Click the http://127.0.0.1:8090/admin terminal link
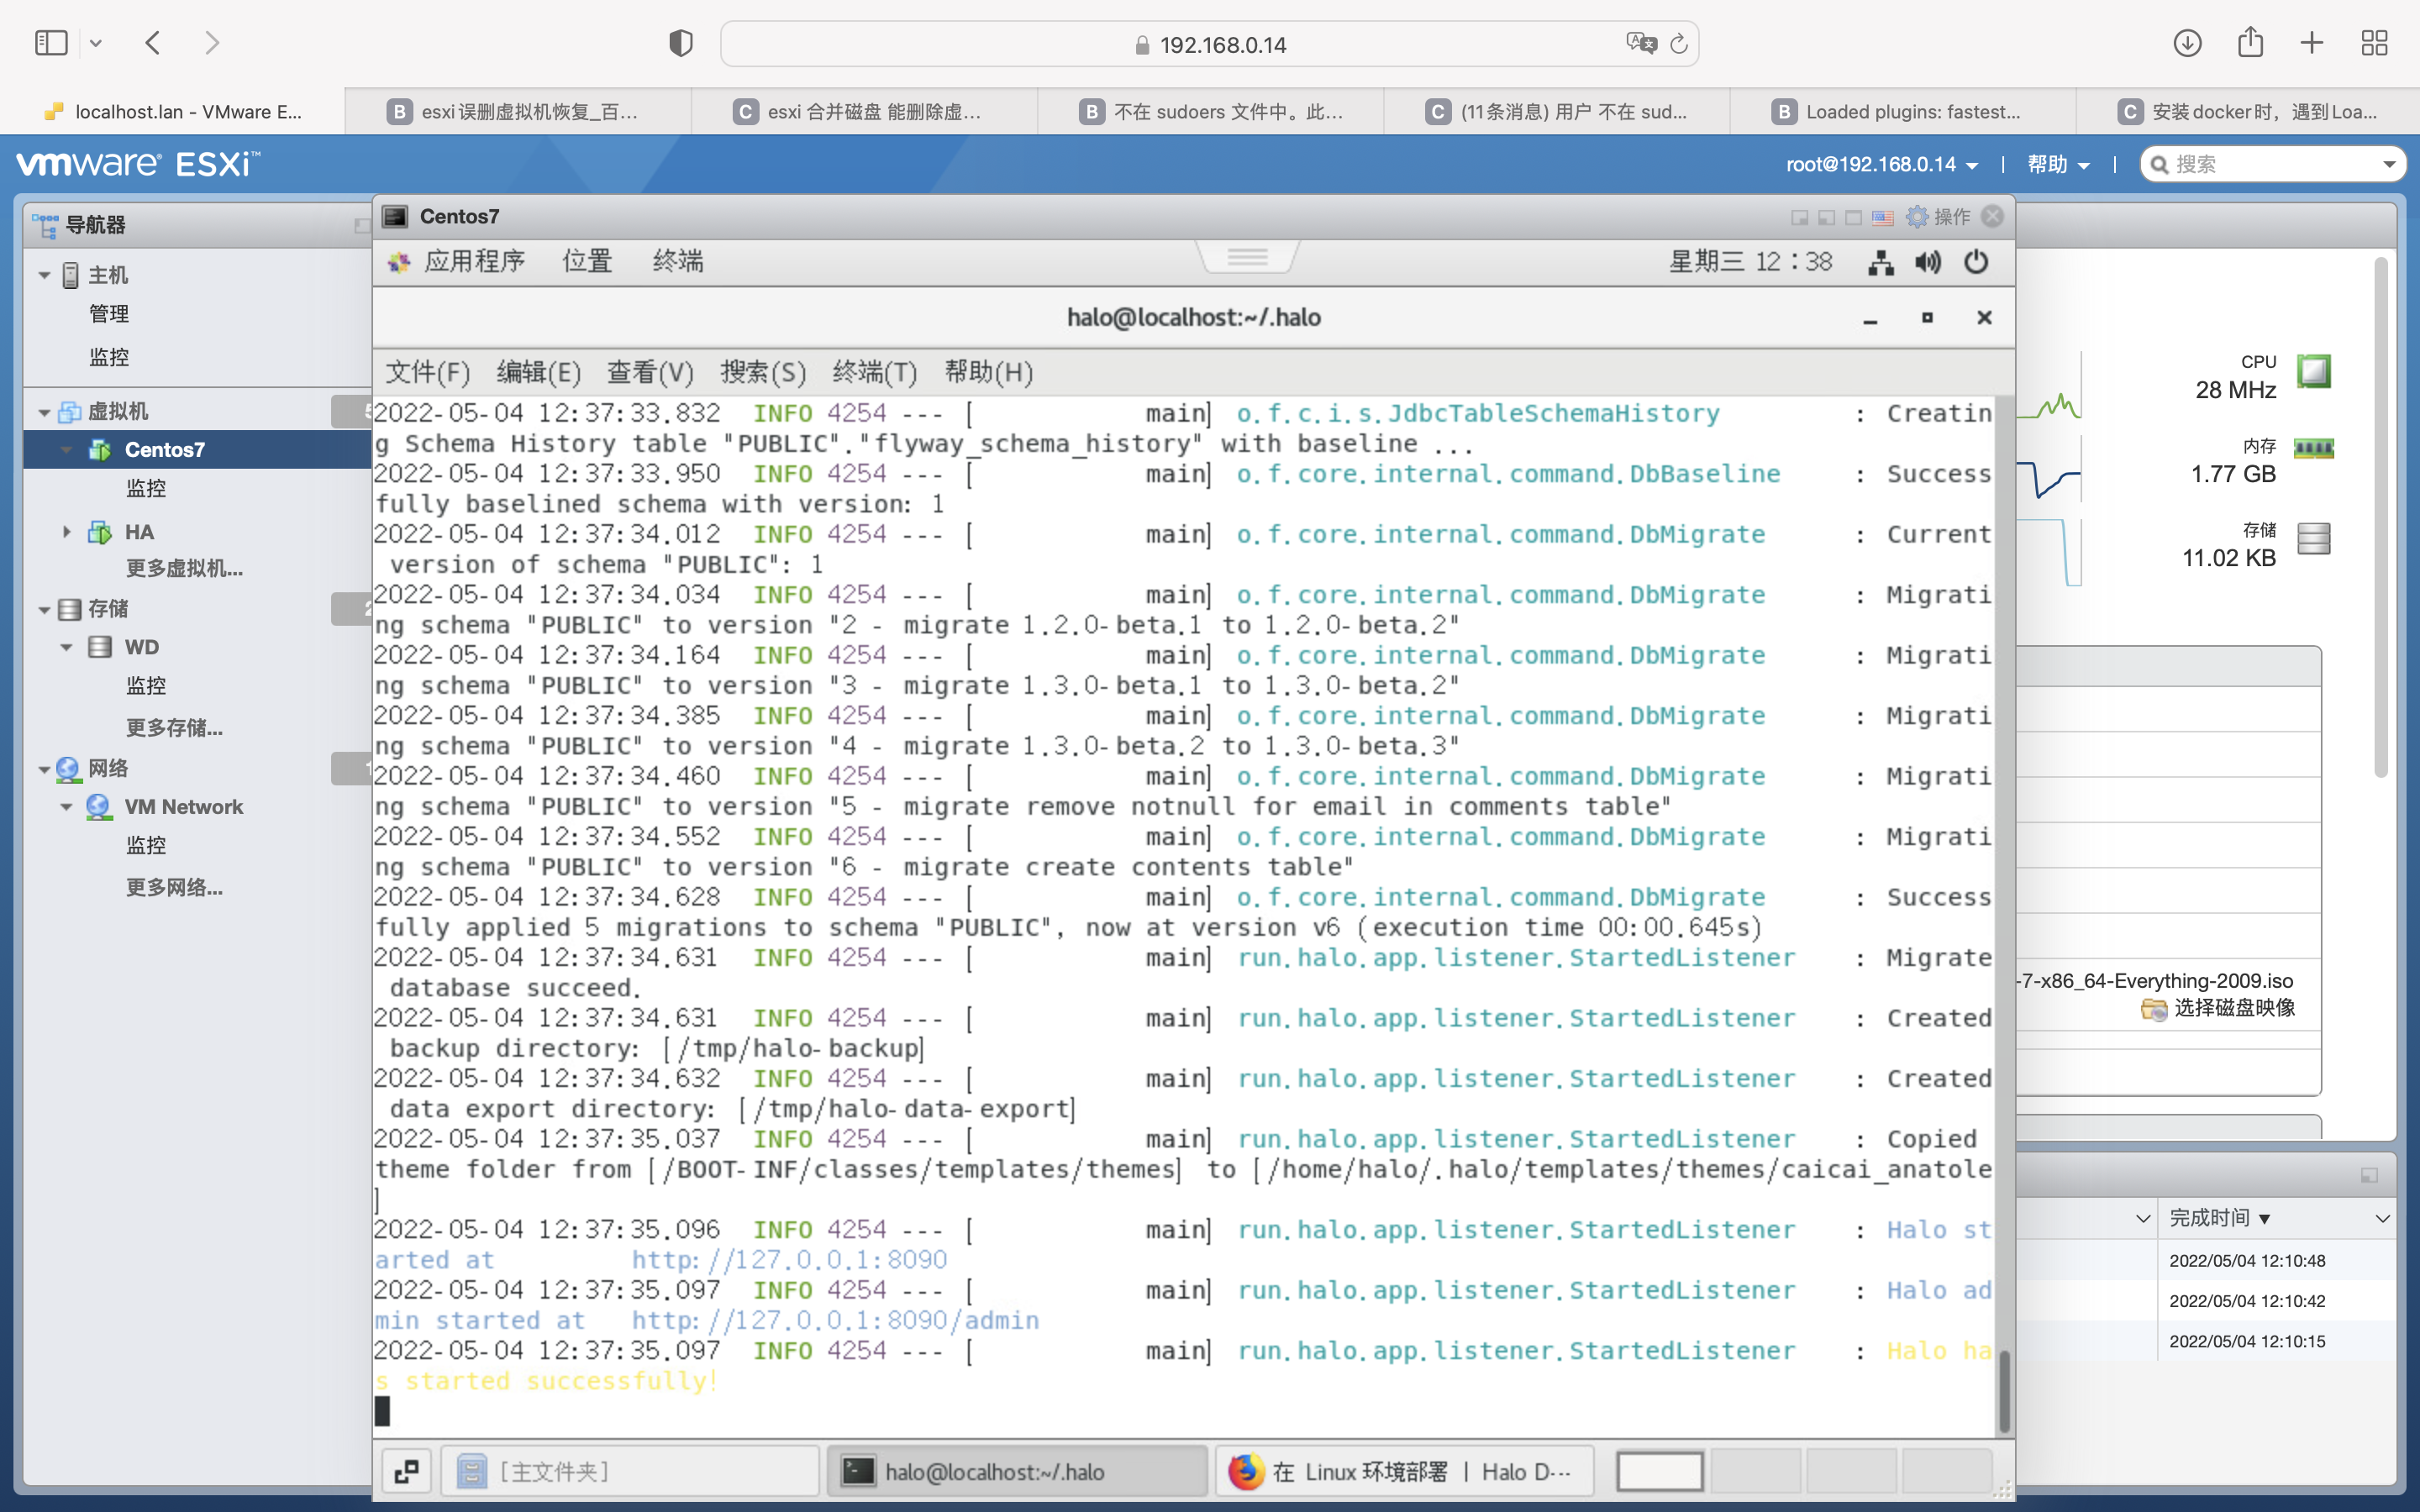Screen dimensions: 2420x1512 pos(835,1321)
